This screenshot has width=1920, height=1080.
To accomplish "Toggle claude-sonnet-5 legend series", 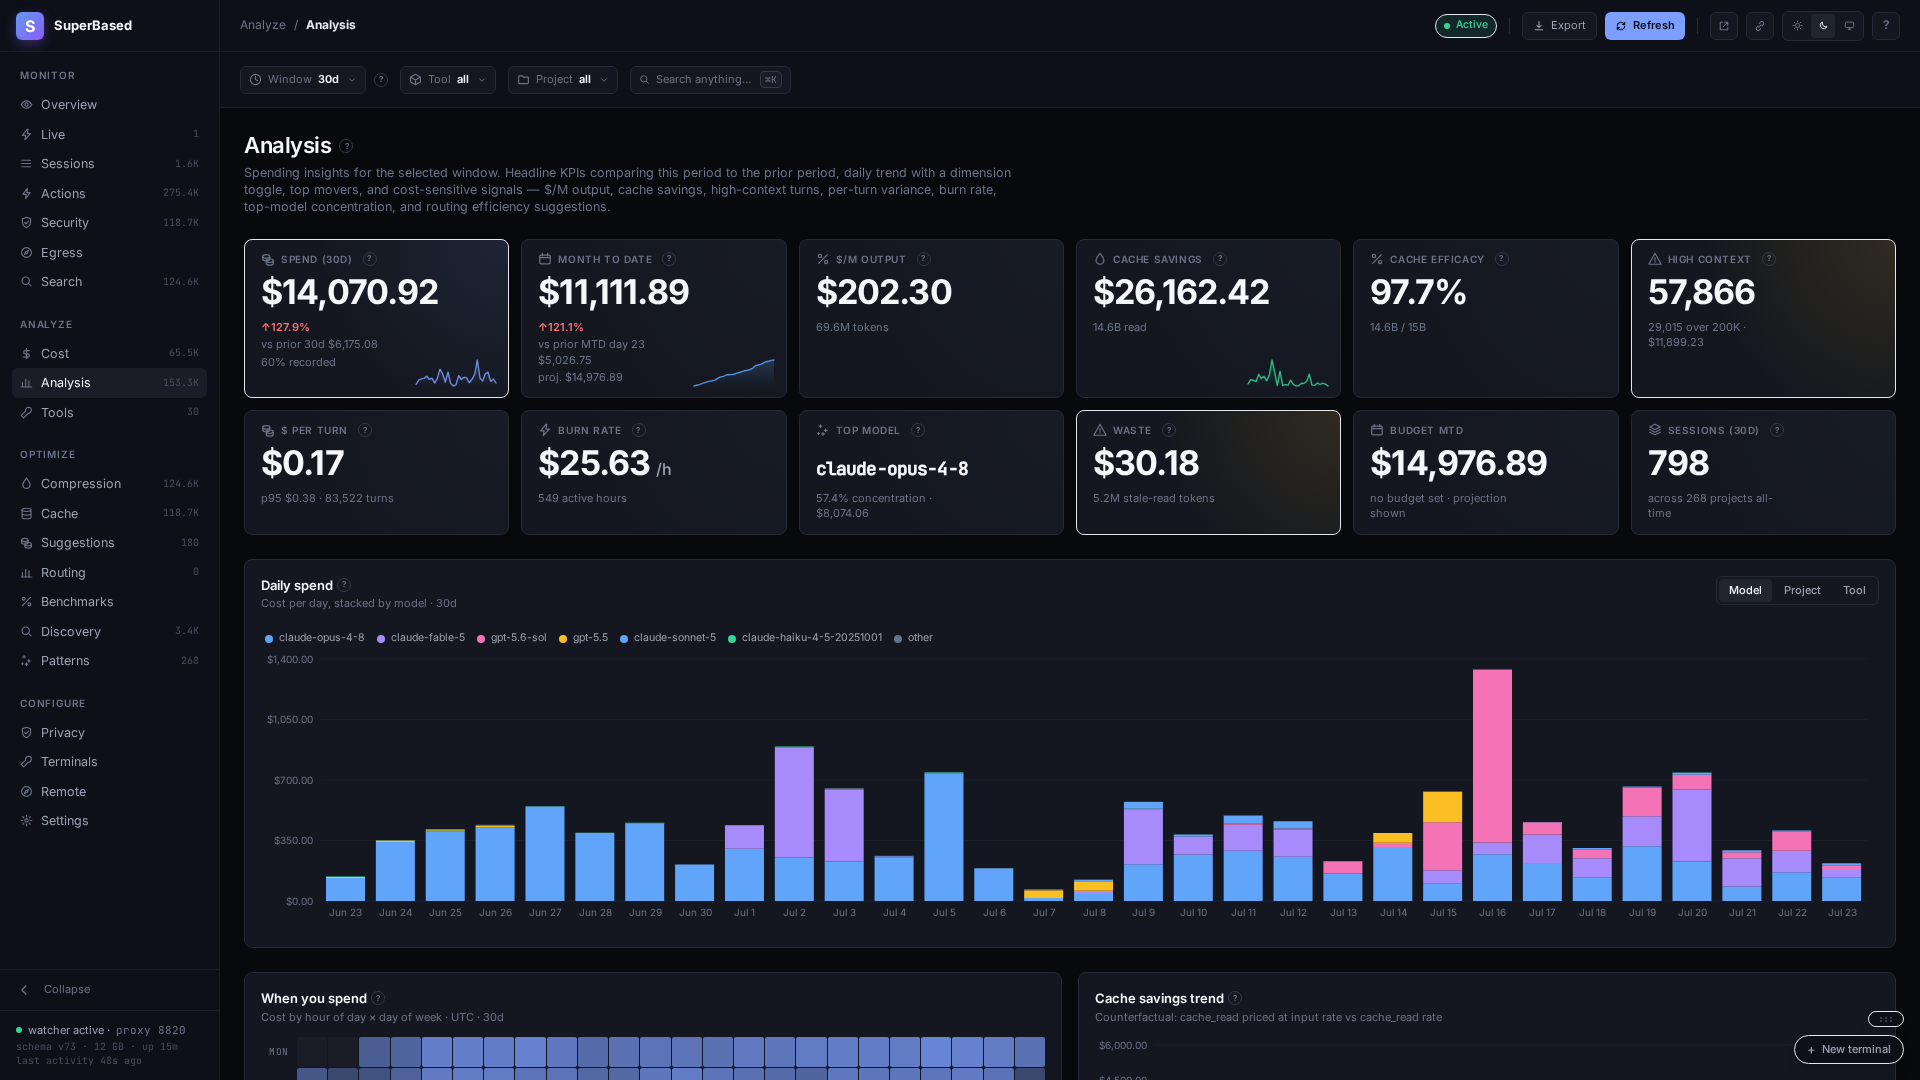I will coord(668,638).
